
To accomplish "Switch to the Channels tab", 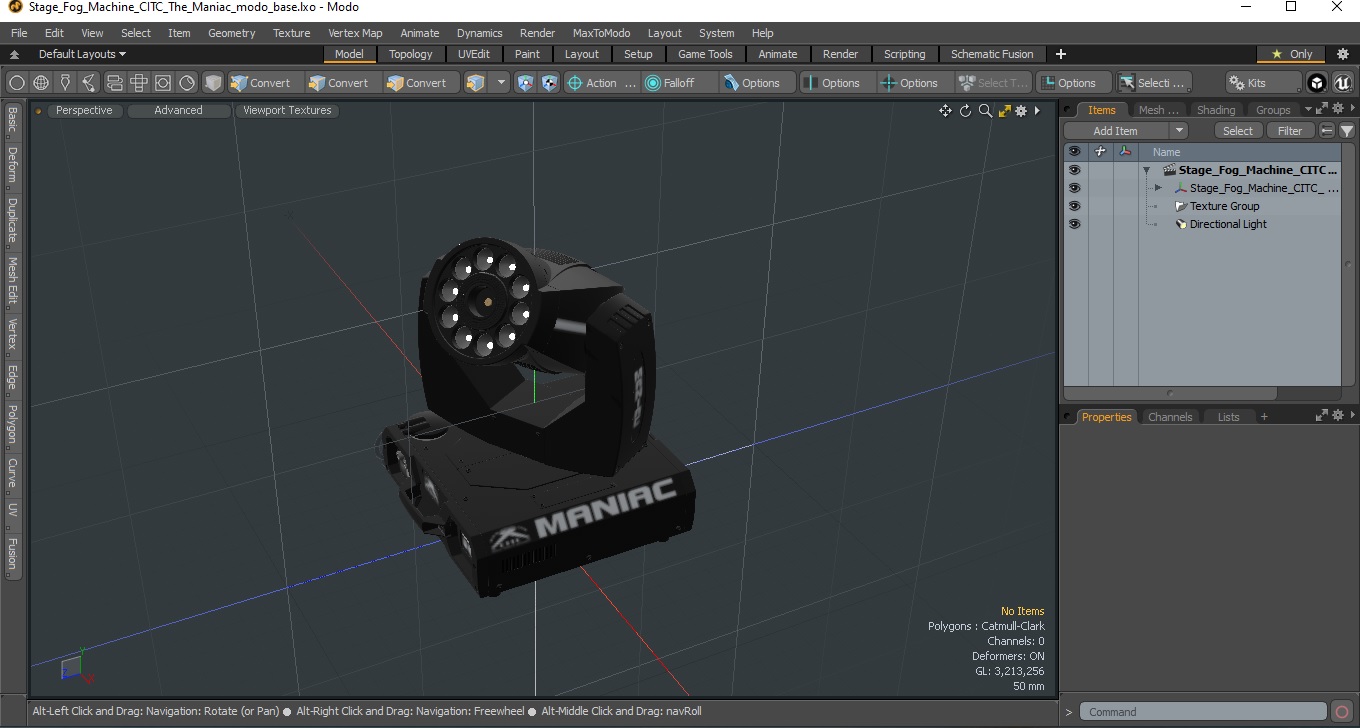I will point(1170,417).
